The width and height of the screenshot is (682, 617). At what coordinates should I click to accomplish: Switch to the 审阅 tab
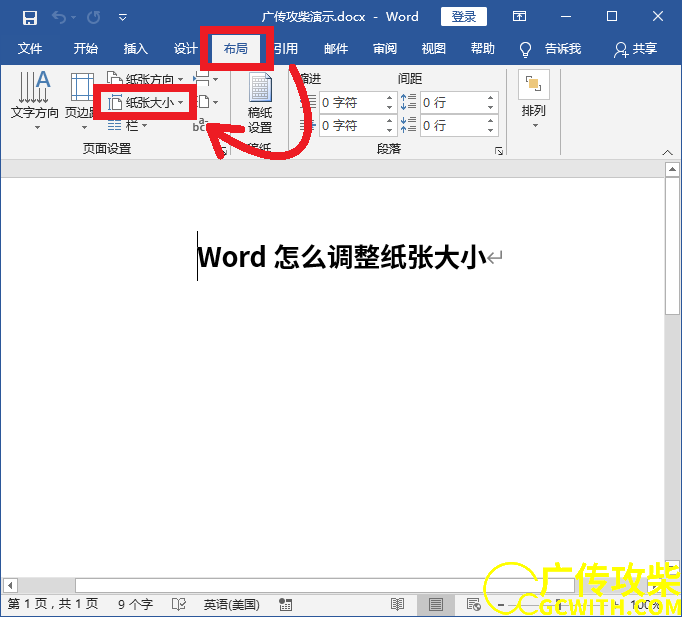(385, 48)
